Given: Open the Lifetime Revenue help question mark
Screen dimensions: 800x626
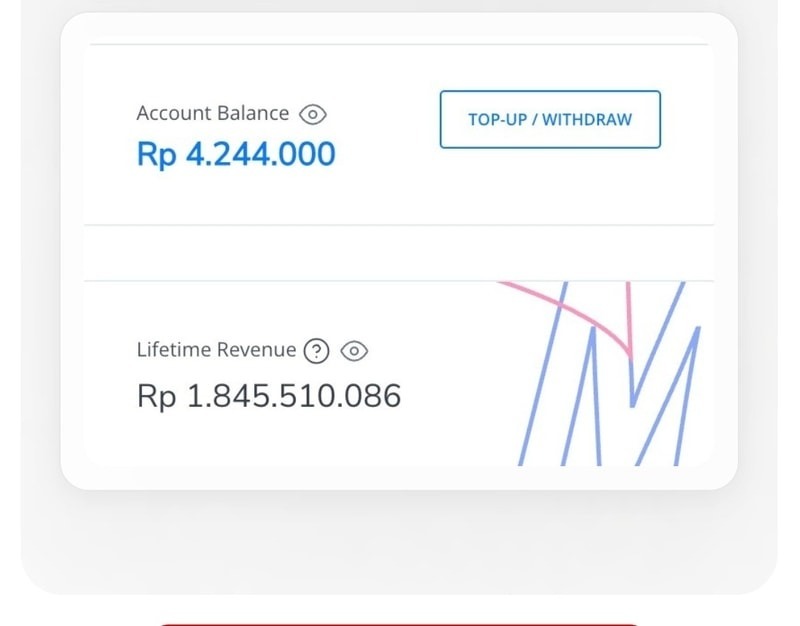Looking at the screenshot, I should [316, 351].
